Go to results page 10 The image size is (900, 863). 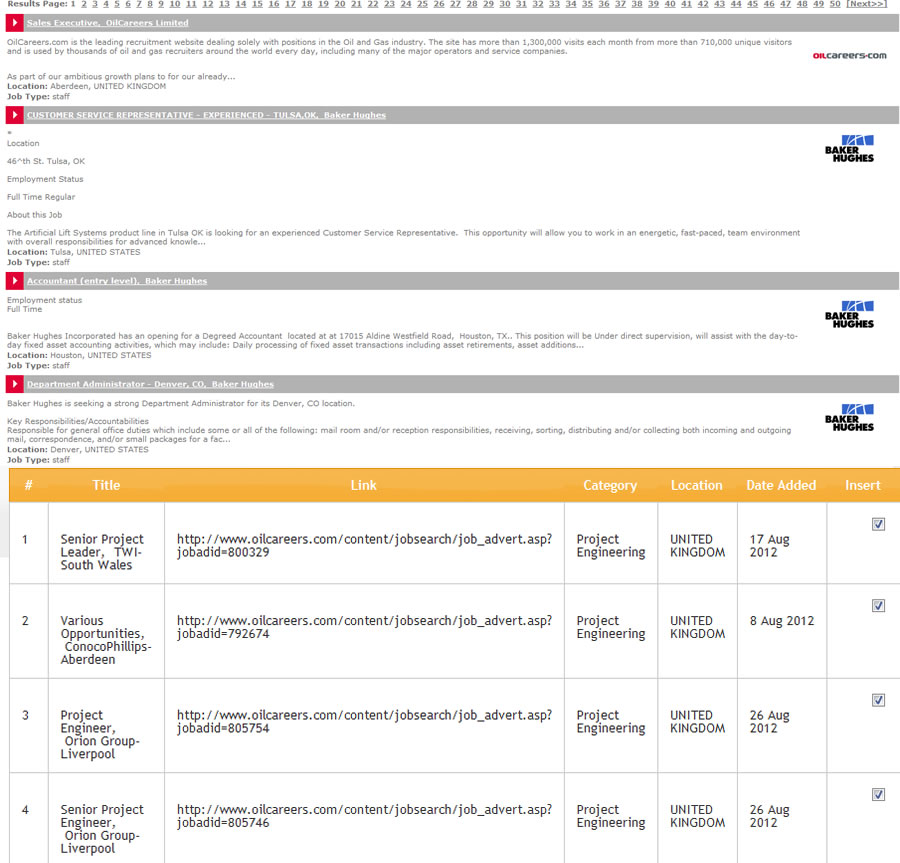(x=175, y=4)
